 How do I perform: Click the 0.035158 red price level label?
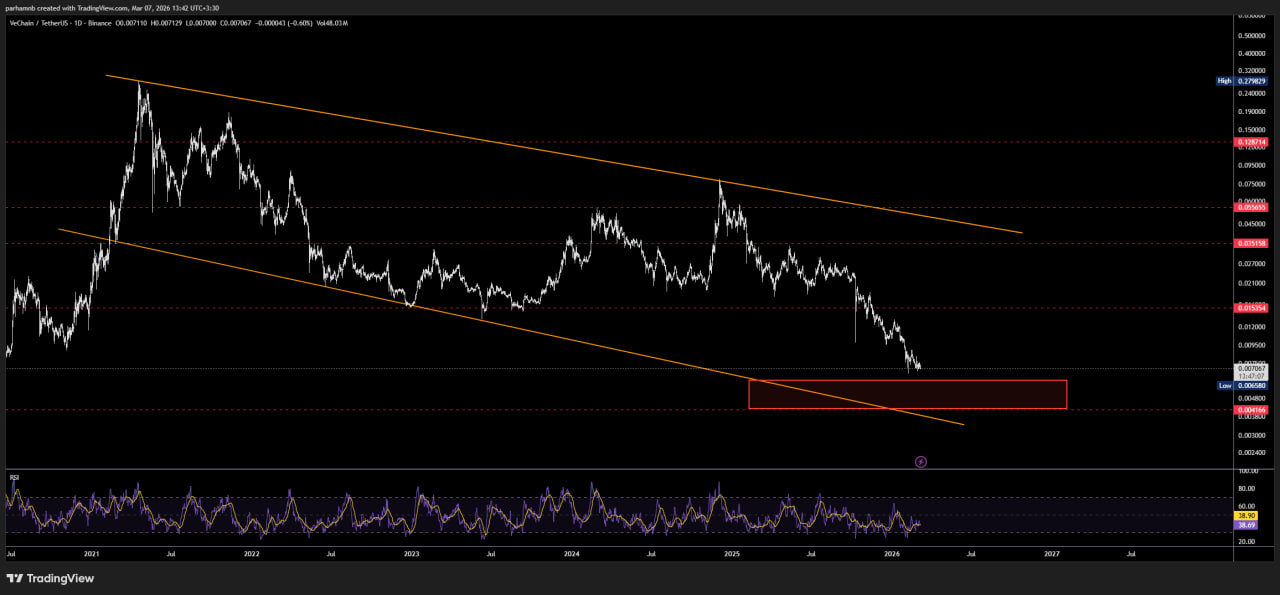coord(1252,243)
